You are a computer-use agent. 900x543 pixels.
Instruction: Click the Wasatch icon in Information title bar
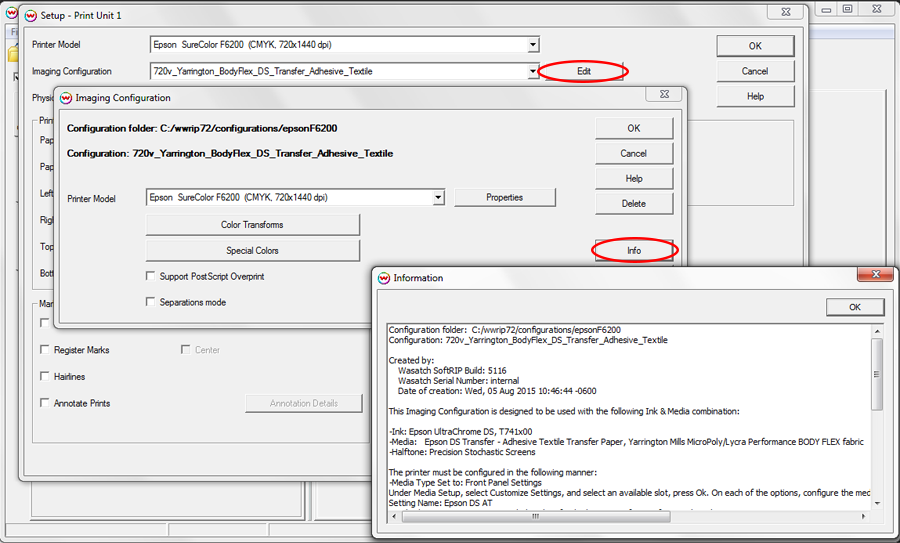tap(384, 278)
